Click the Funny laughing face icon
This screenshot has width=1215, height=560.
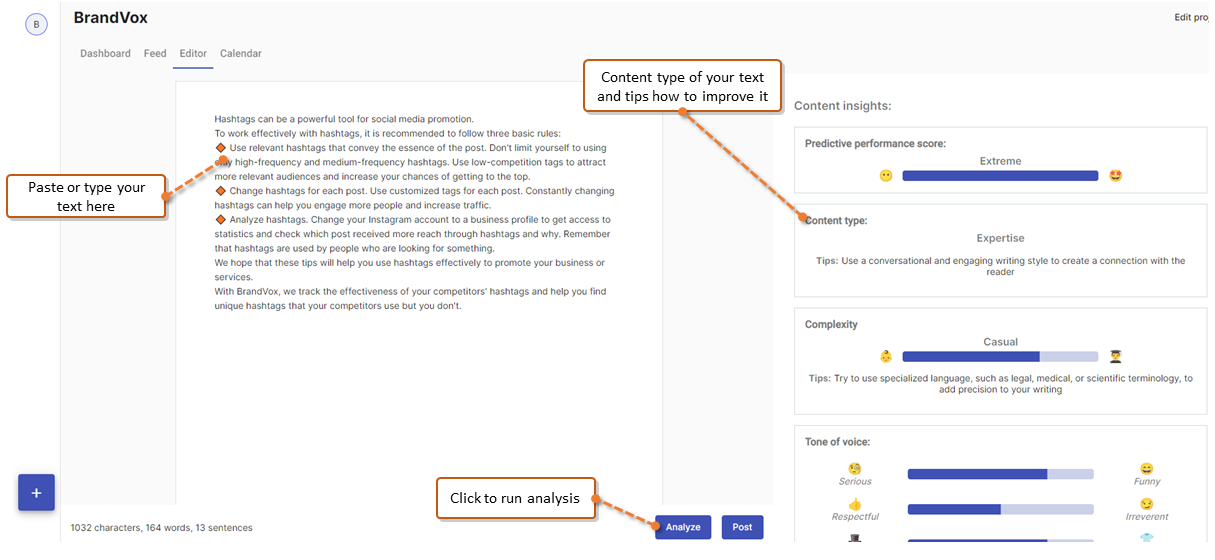coord(1147,468)
